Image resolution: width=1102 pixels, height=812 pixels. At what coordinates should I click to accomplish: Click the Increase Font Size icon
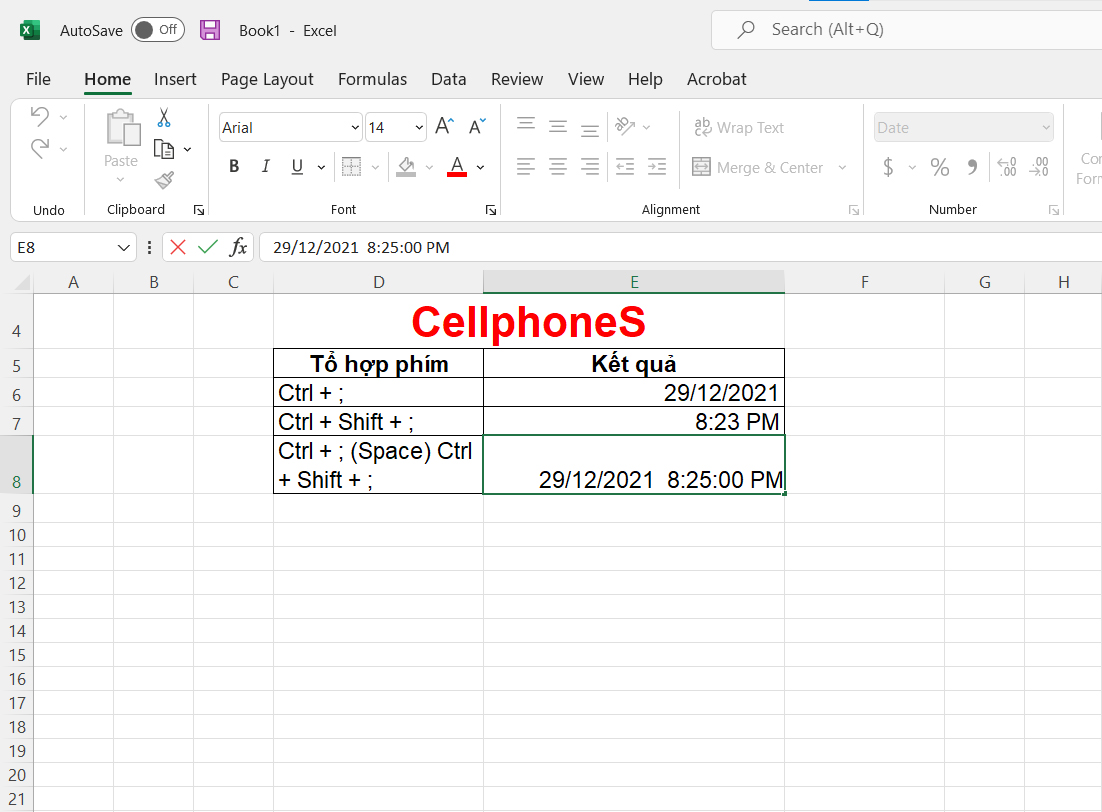tap(445, 127)
